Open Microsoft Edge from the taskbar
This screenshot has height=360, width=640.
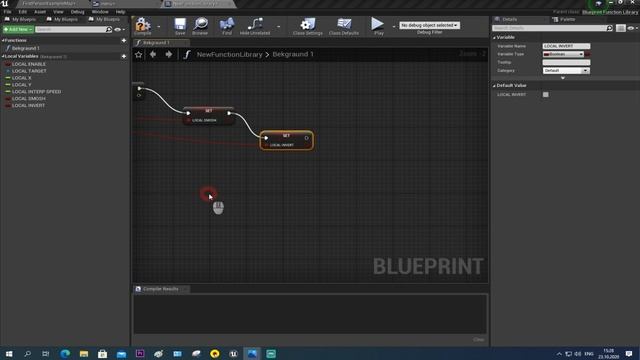click(65, 354)
